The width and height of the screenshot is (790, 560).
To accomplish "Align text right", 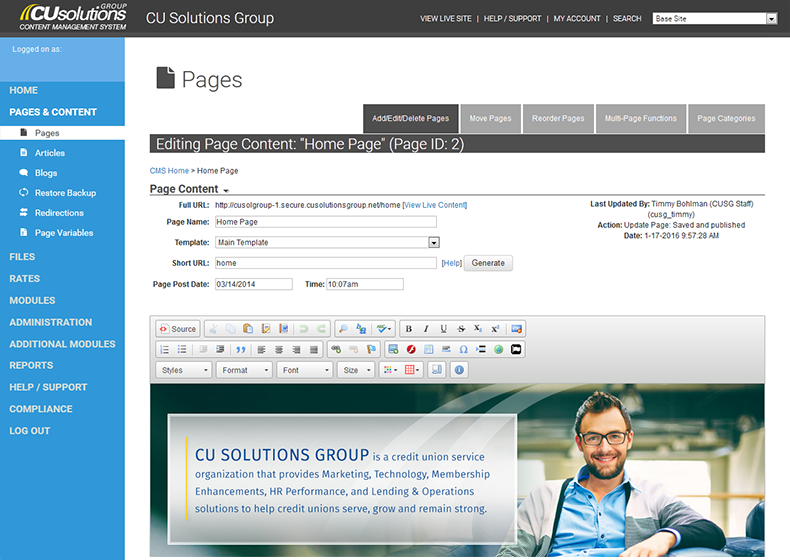I will (x=297, y=349).
